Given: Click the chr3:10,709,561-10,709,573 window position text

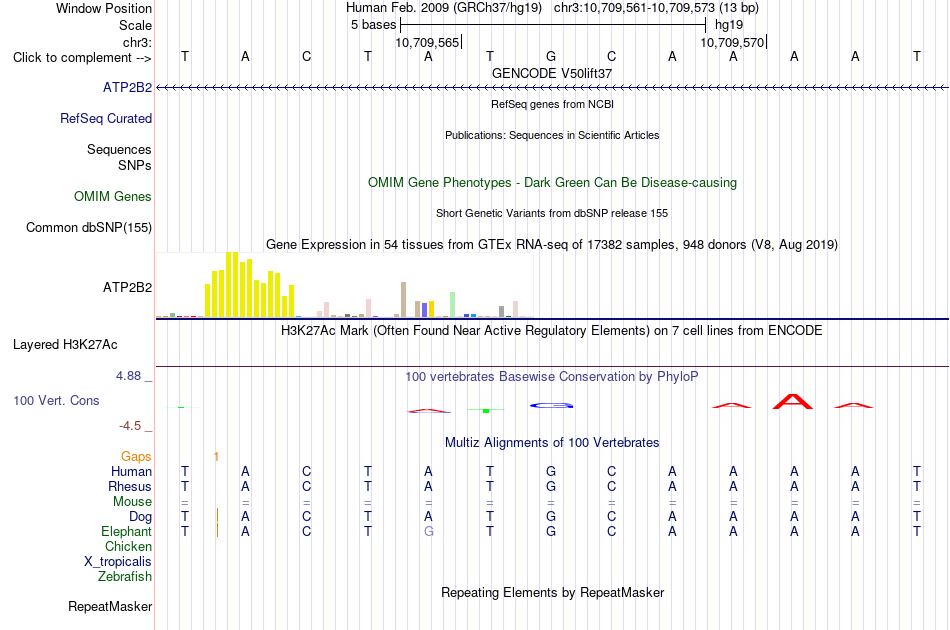Looking at the screenshot, I should point(656,8).
